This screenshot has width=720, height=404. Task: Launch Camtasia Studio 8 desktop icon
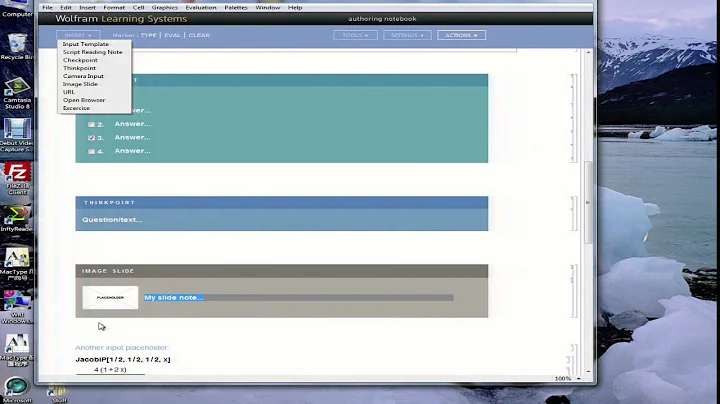point(17,93)
